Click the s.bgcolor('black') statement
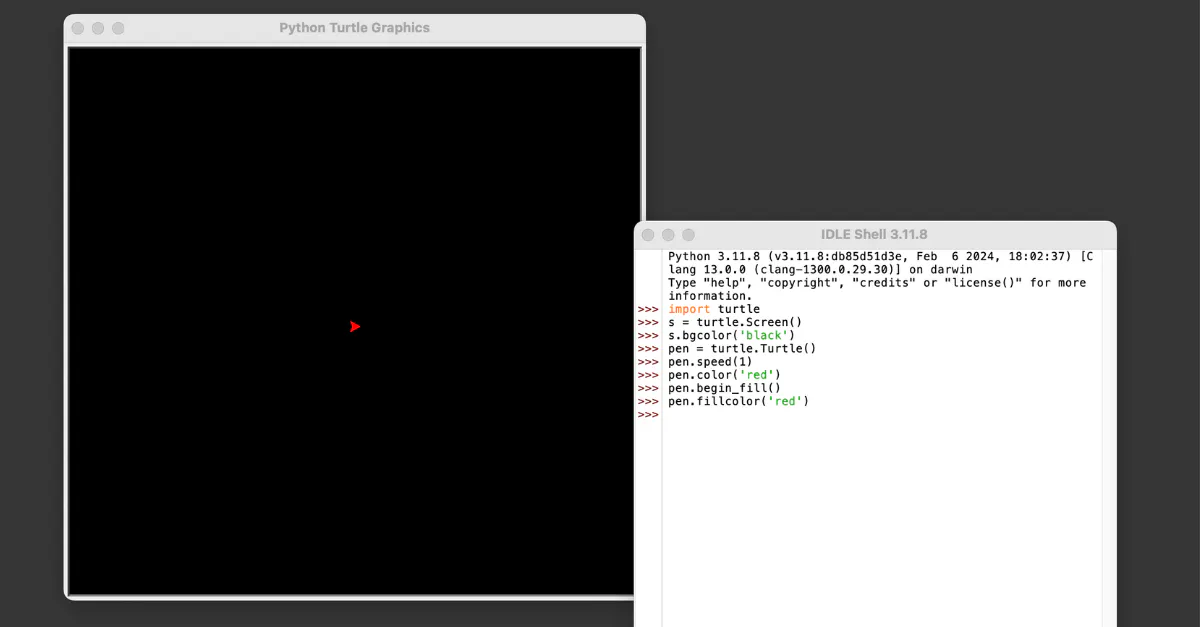Screen dimensions: 1200x627 (x=731, y=336)
